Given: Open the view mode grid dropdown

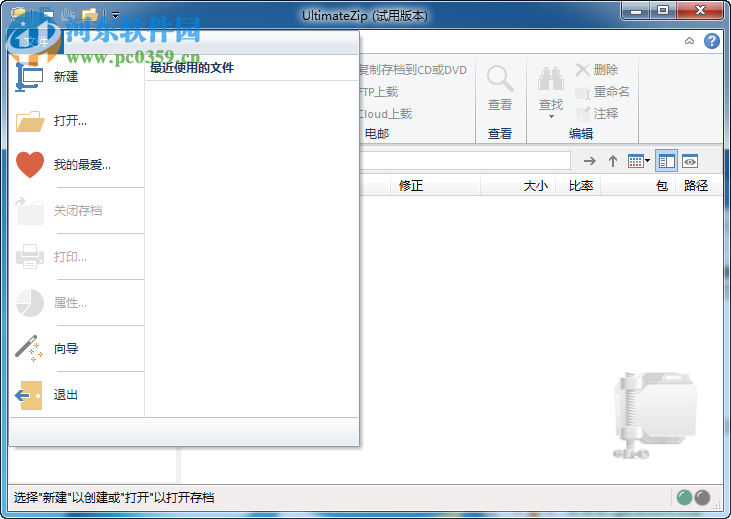Looking at the screenshot, I should point(639,161).
